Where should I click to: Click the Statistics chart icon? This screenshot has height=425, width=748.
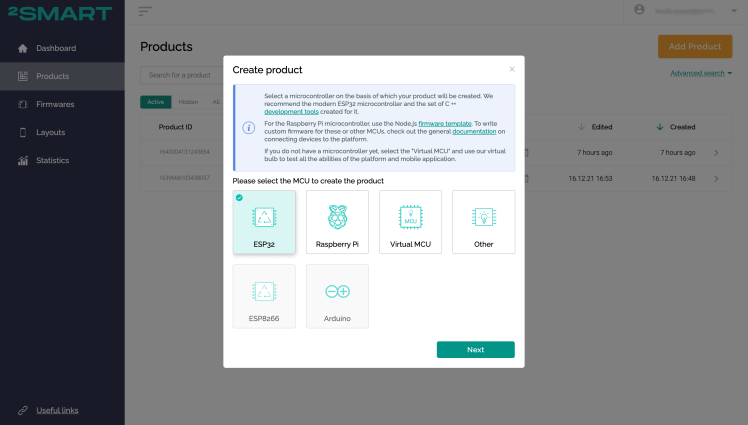point(23,160)
